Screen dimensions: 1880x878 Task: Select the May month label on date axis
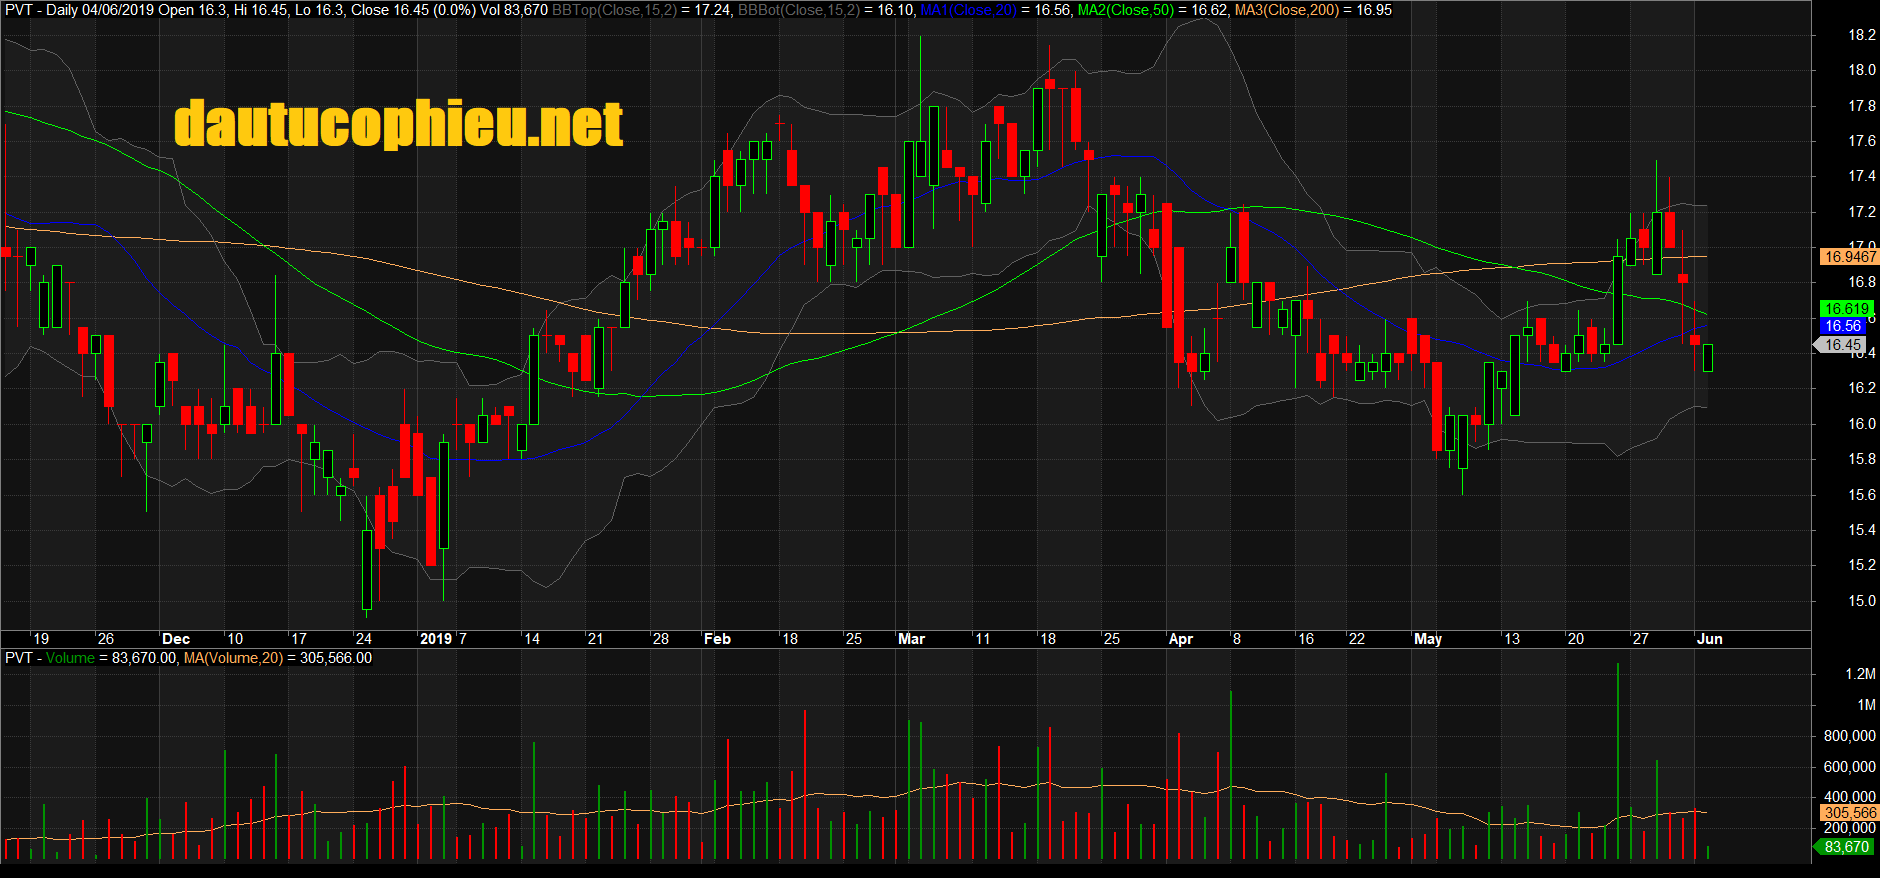(x=1428, y=639)
